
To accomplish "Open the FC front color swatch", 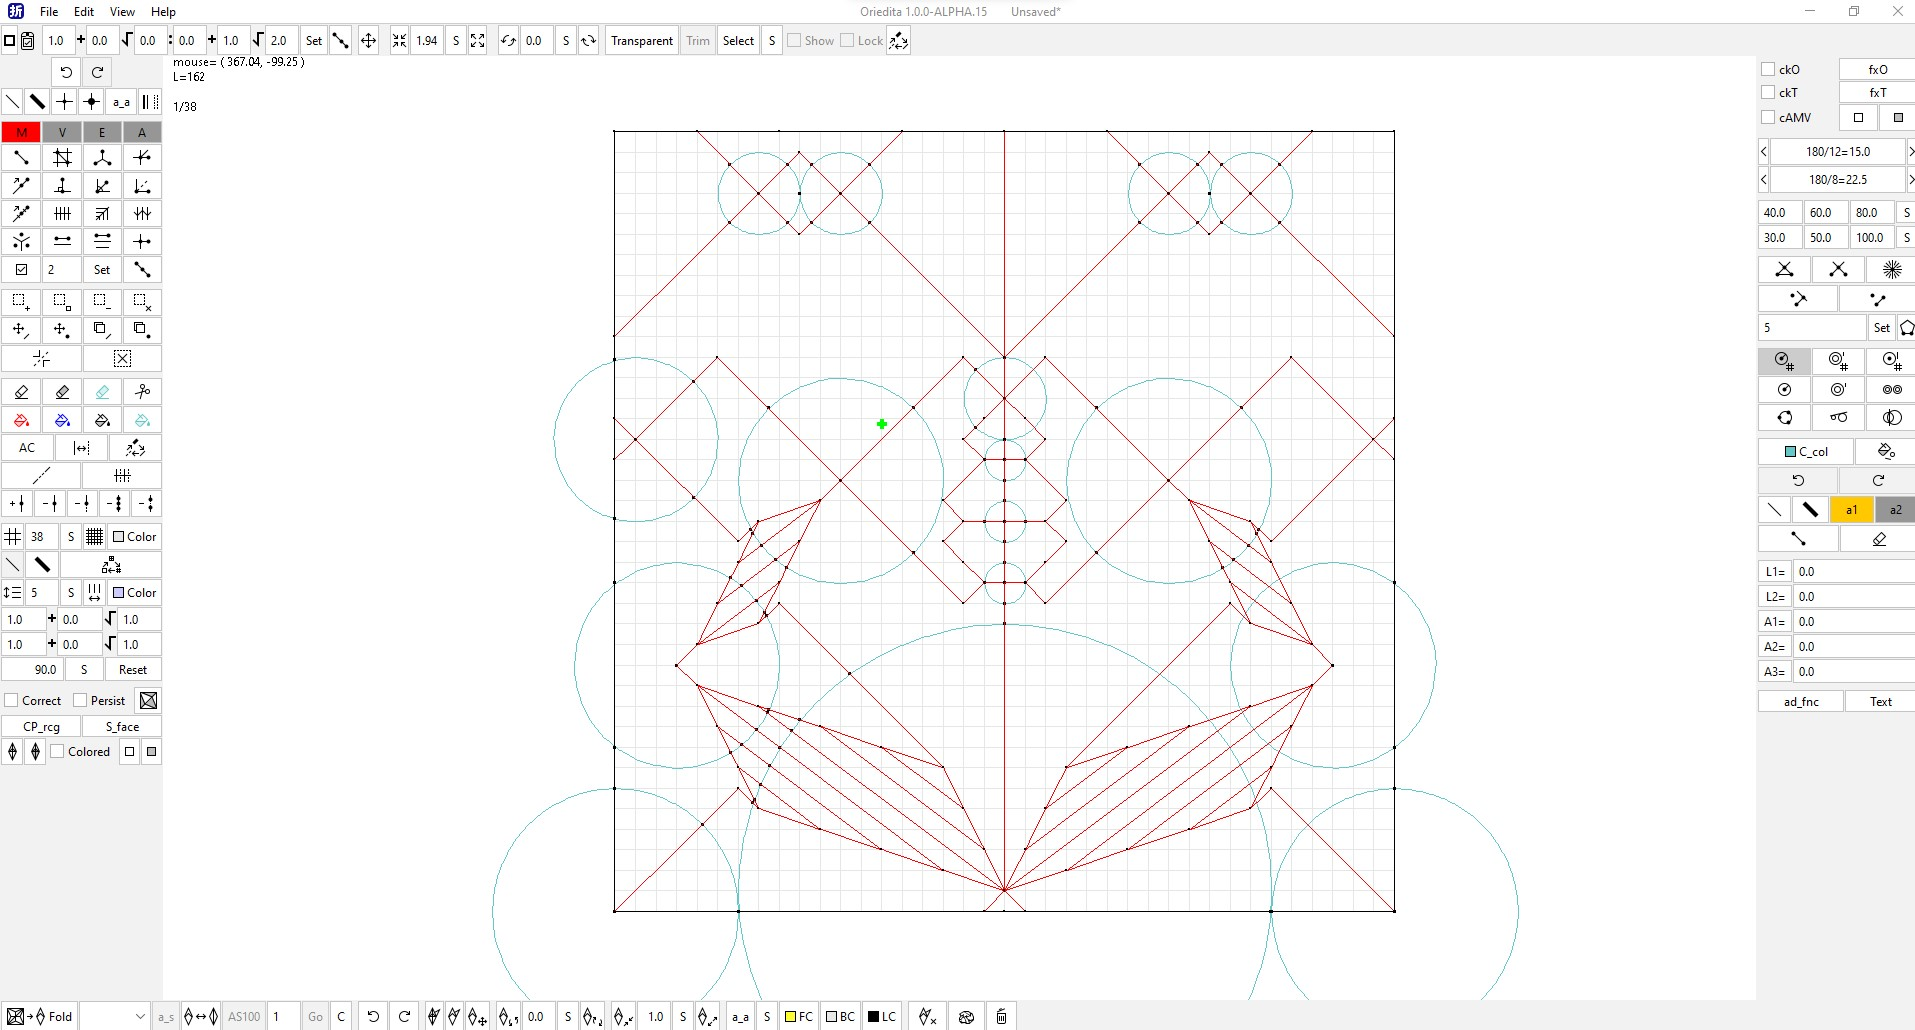I will pyautogui.click(x=798, y=1017).
